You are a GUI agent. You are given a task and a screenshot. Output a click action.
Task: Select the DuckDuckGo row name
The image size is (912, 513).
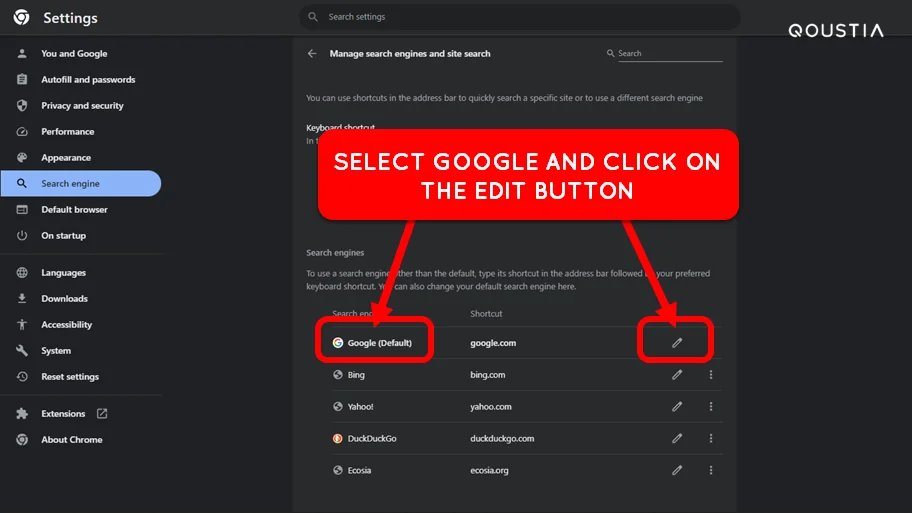pyautogui.click(x=372, y=439)
